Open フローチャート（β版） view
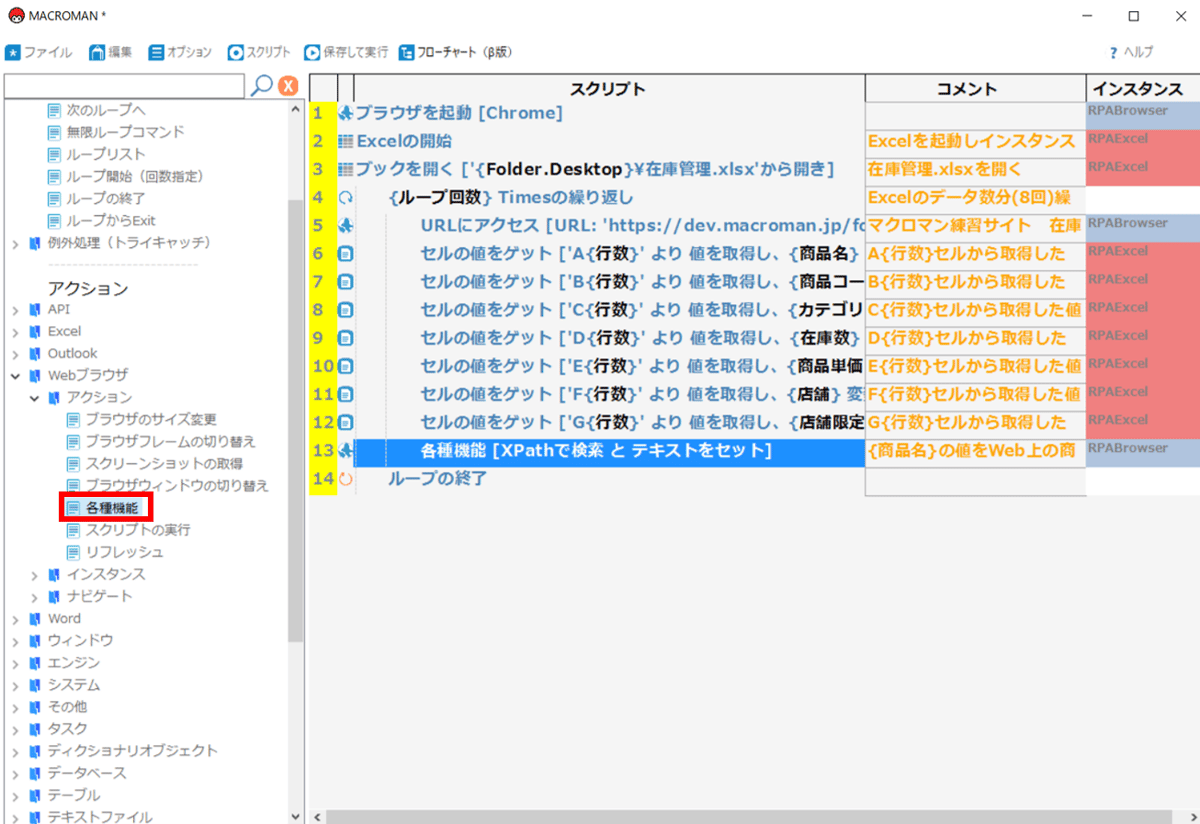This screenshot has width=1200, height=824. coord(455,52)
